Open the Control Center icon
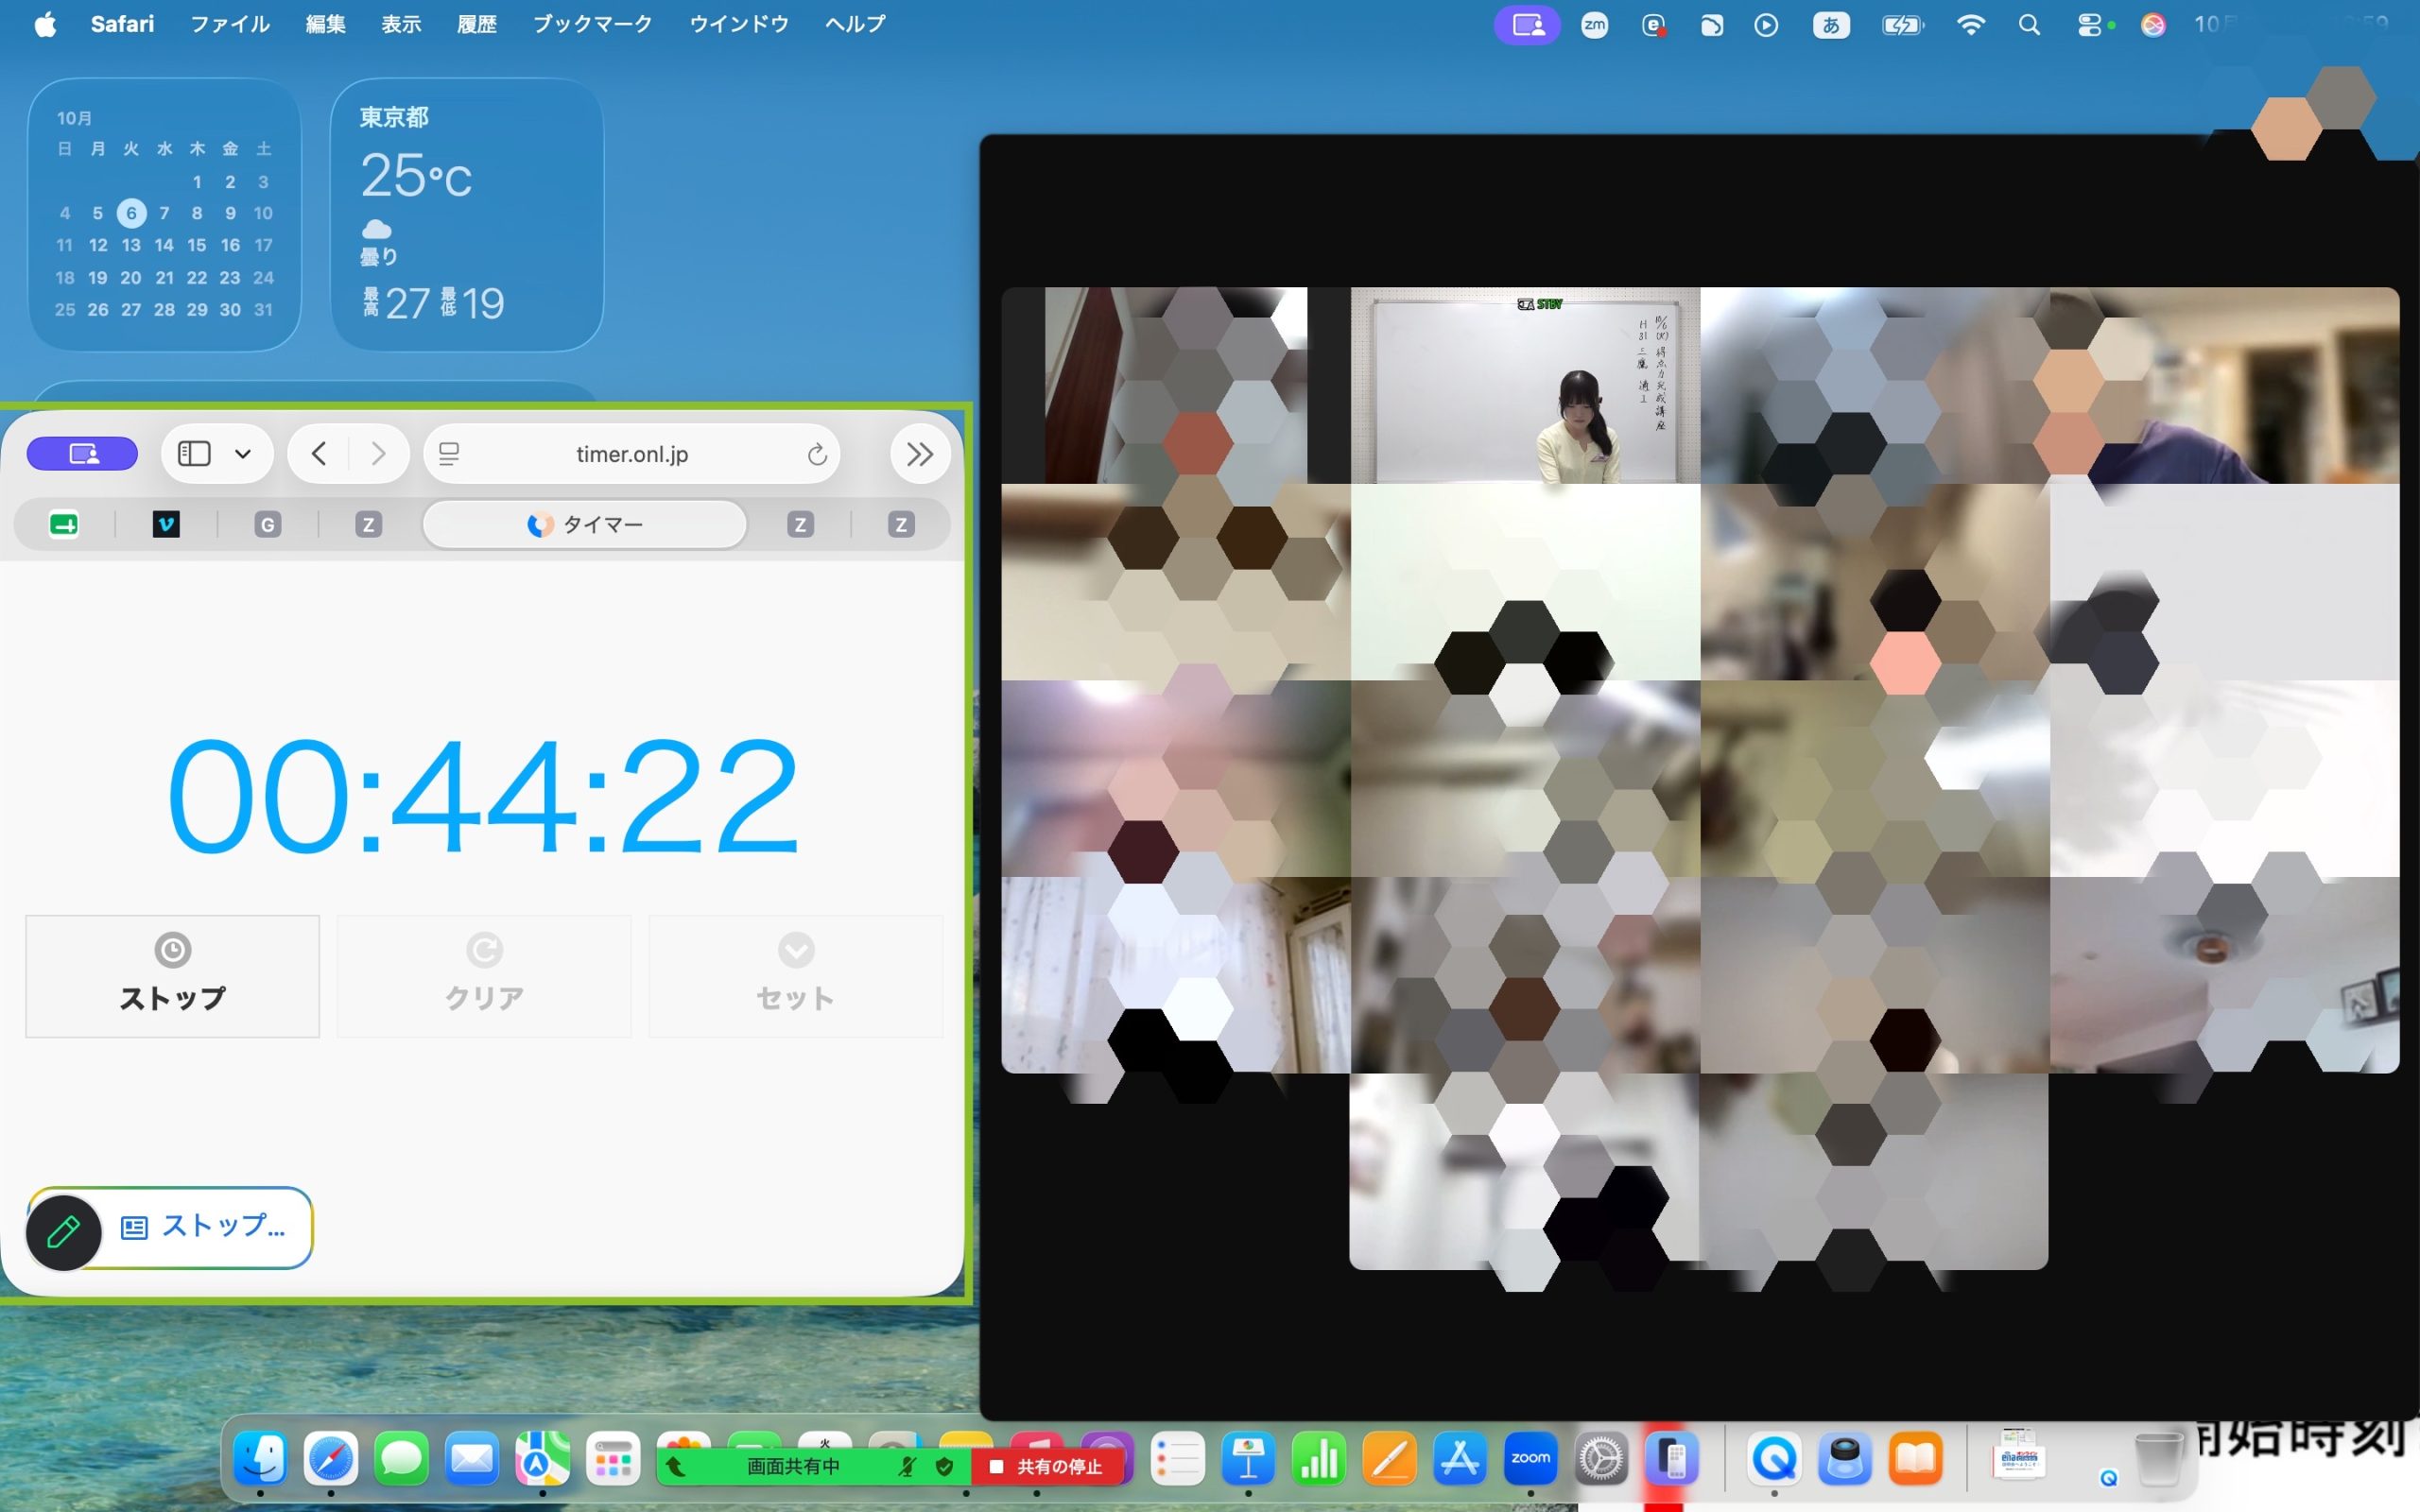Viewport: 2420px width, 1512px height. [2090, 25]
